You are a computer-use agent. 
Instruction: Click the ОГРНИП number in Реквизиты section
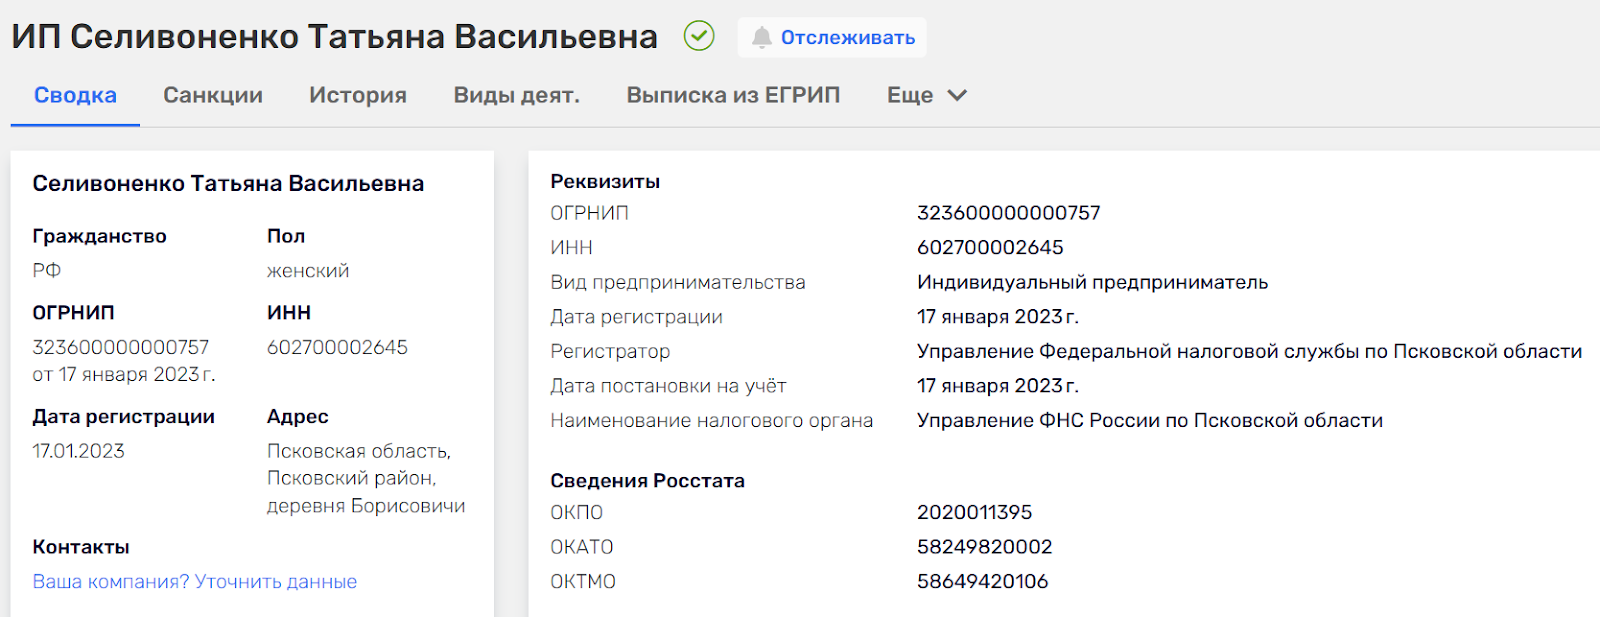pos(1008,213)
